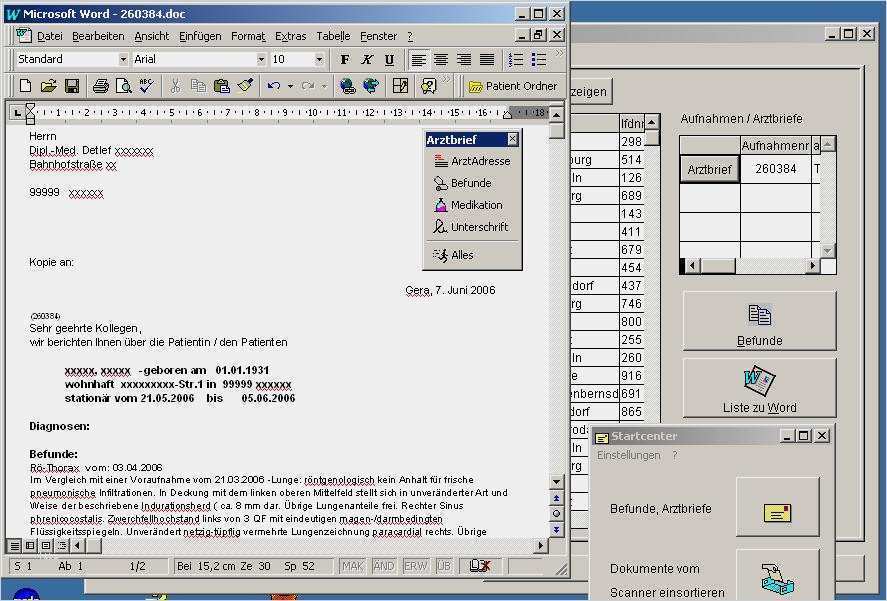Open the Format menu
Screen dimensions: 887x601
[248, 36]
